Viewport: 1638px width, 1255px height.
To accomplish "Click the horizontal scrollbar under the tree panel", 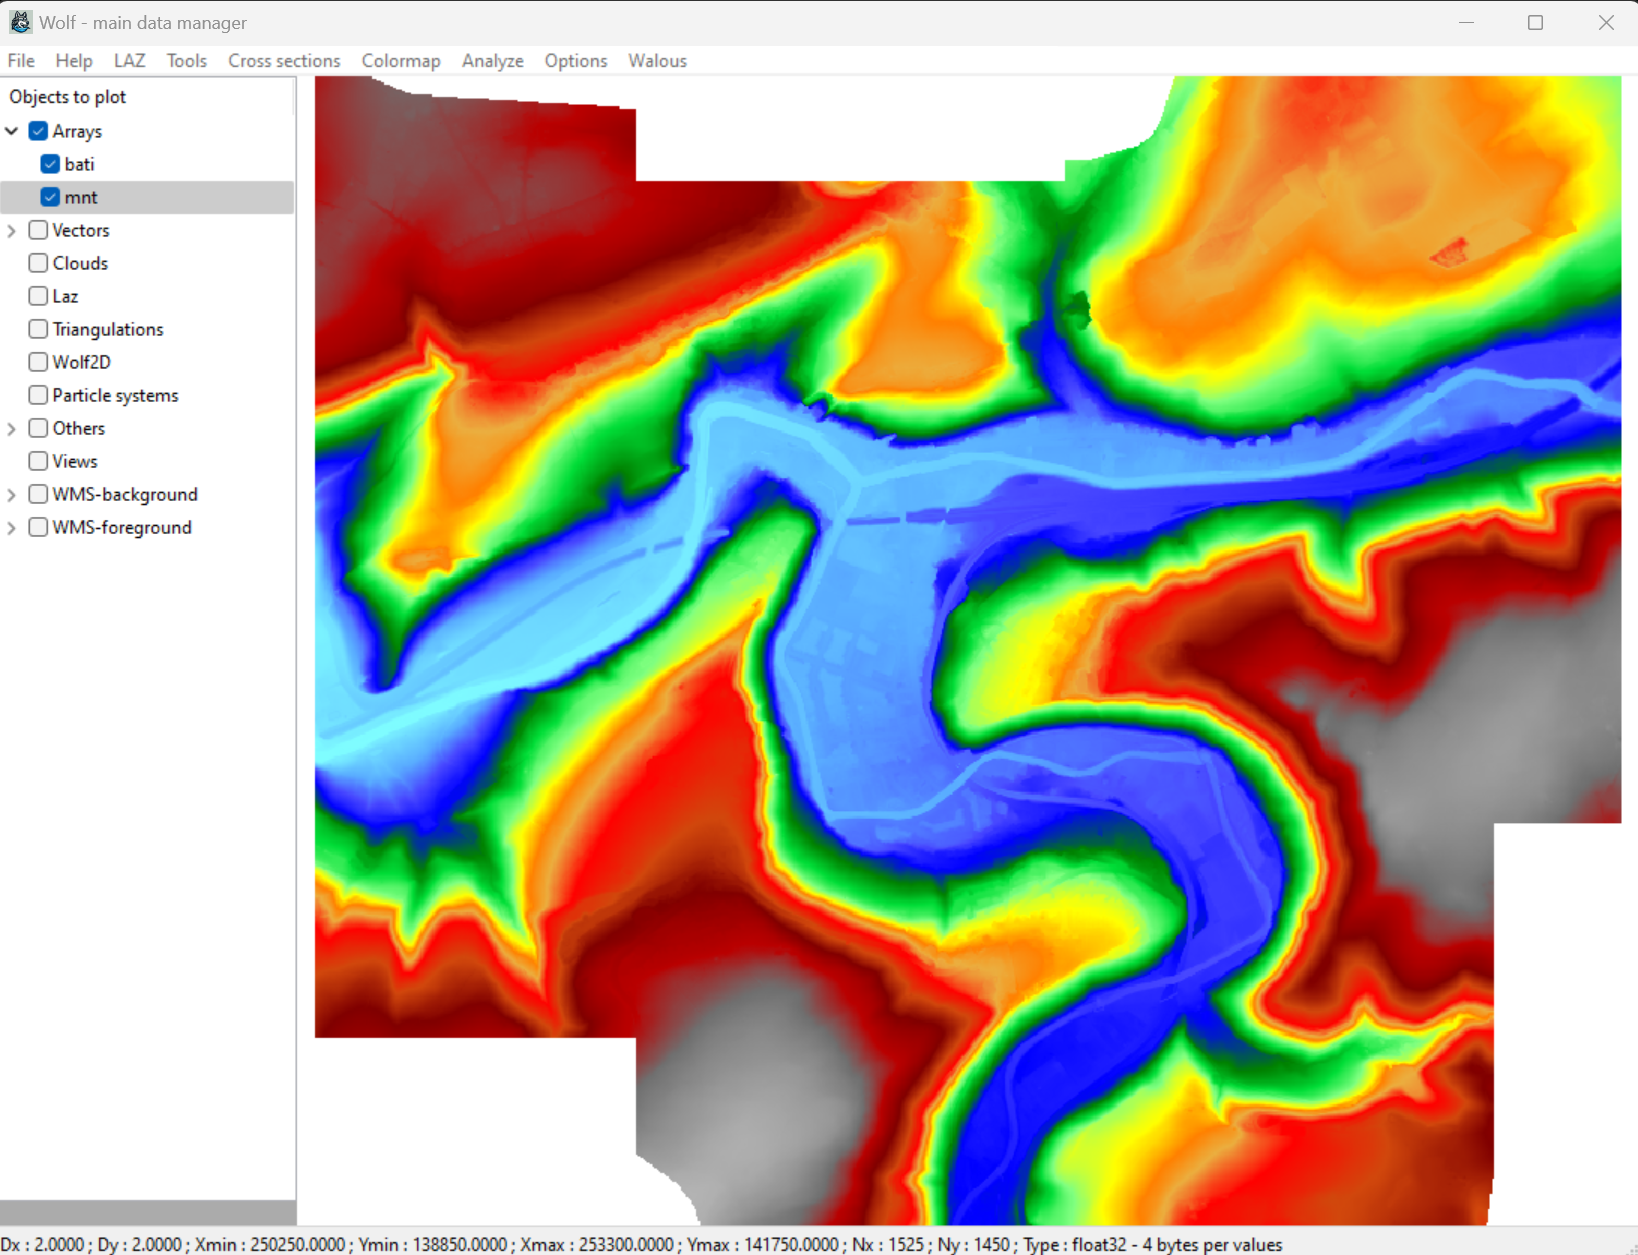I will pos(147,1212).
